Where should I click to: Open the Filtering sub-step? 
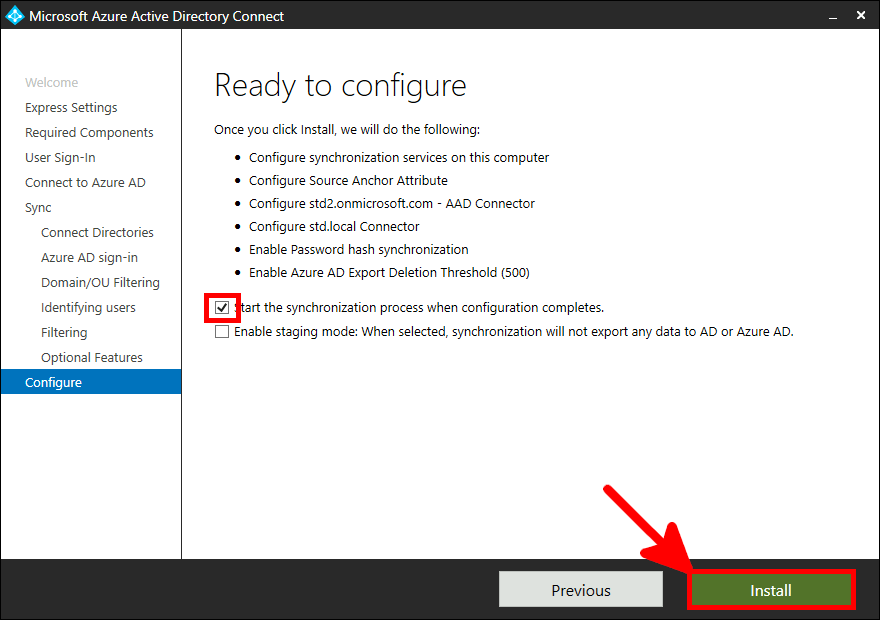click(63, 332)
